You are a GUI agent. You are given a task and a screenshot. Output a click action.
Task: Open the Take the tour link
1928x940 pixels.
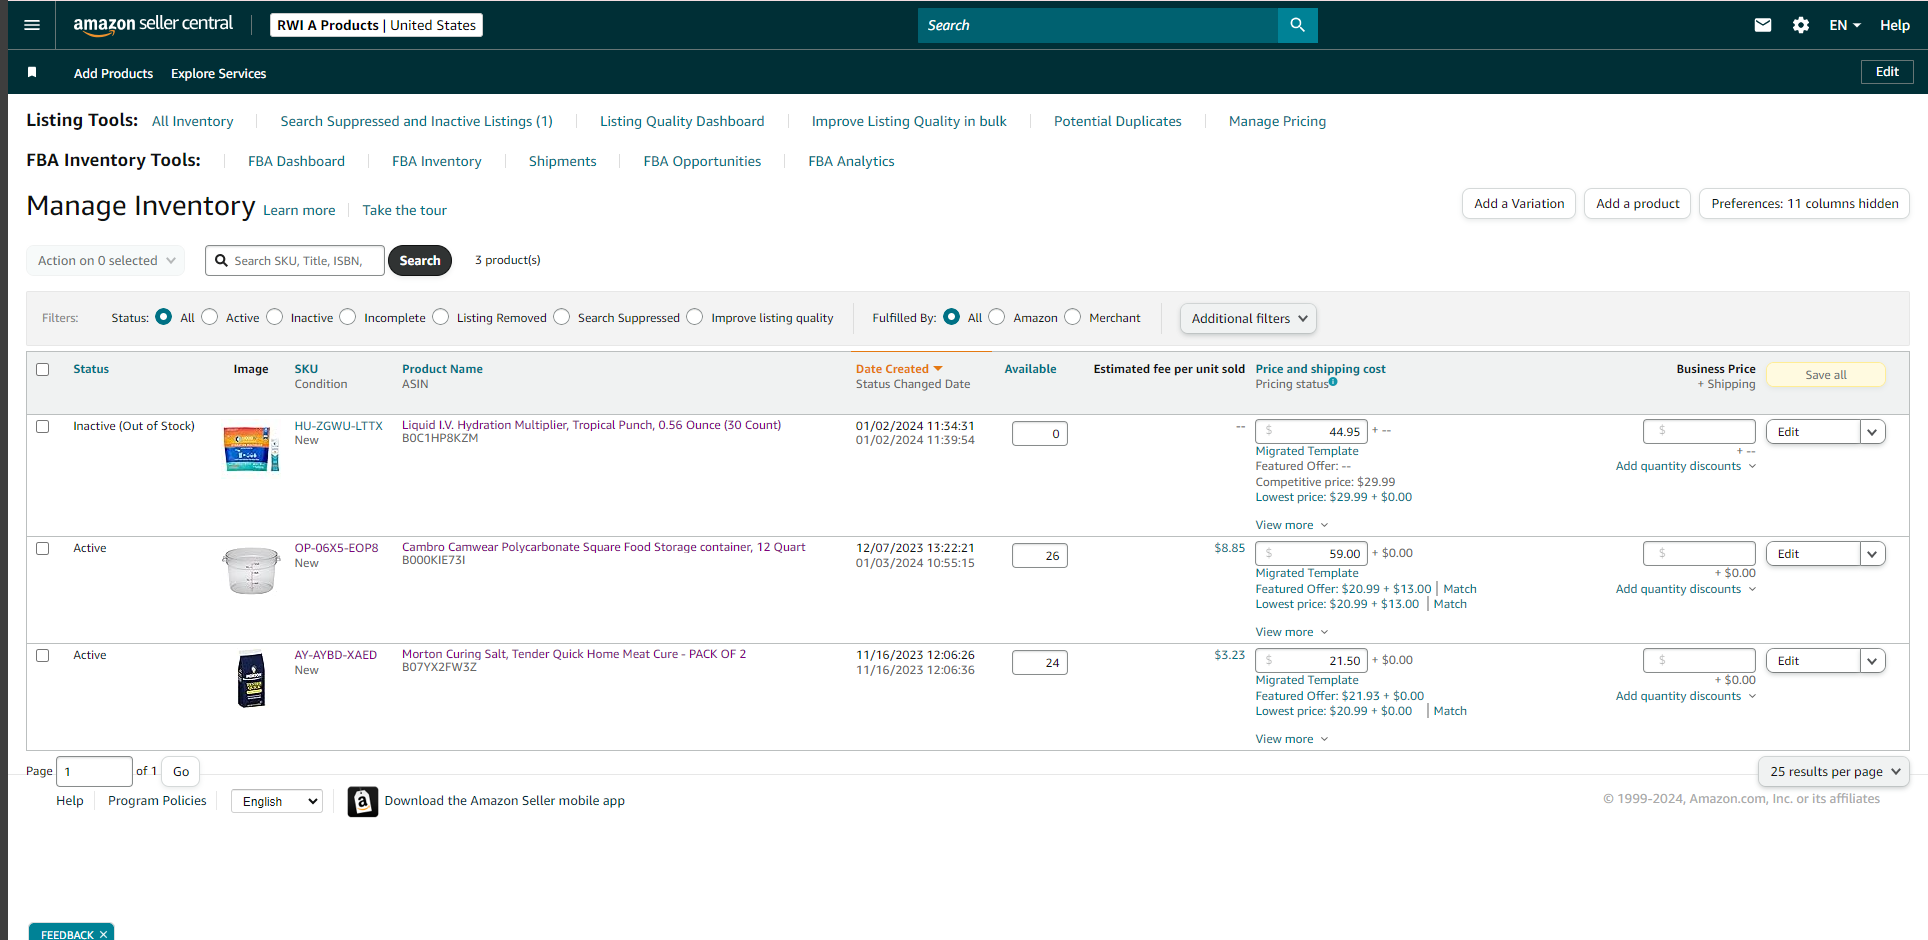404,210
